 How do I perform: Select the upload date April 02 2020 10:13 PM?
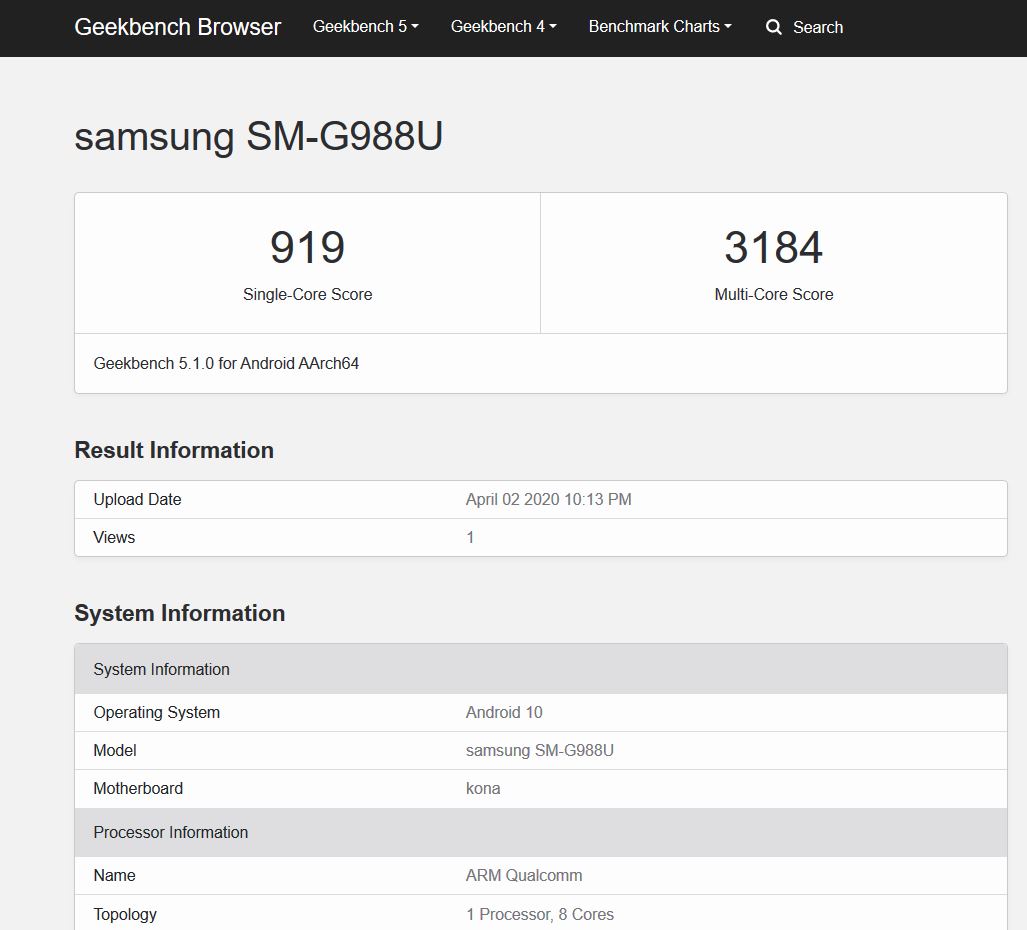(548, 499)
